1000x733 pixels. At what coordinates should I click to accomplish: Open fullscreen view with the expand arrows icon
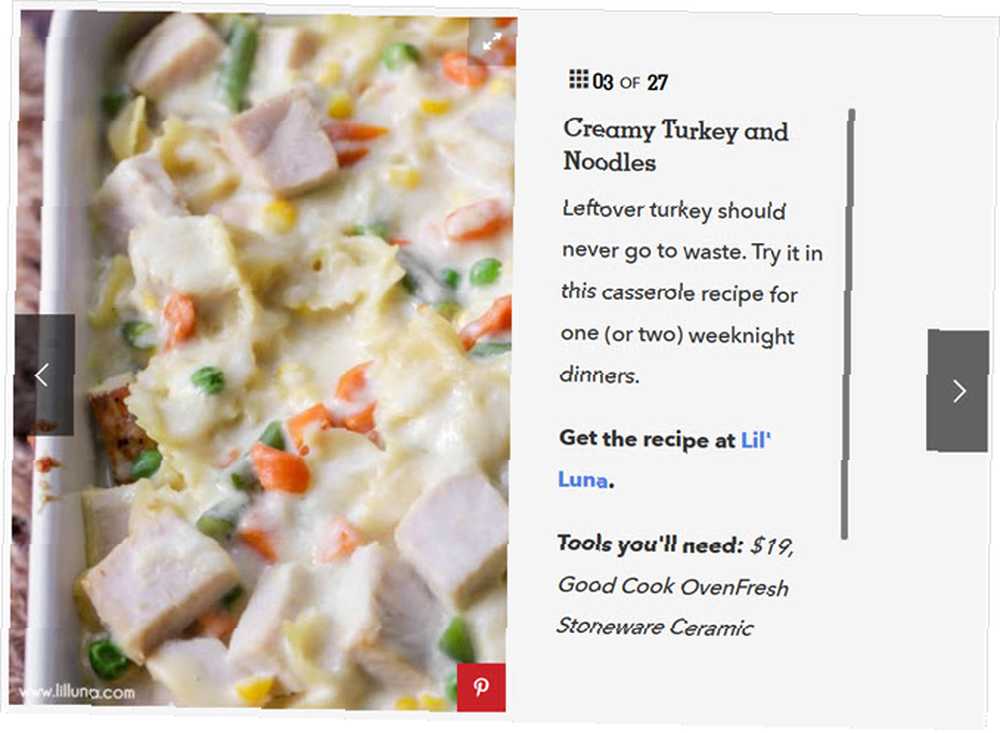point(492,42)
